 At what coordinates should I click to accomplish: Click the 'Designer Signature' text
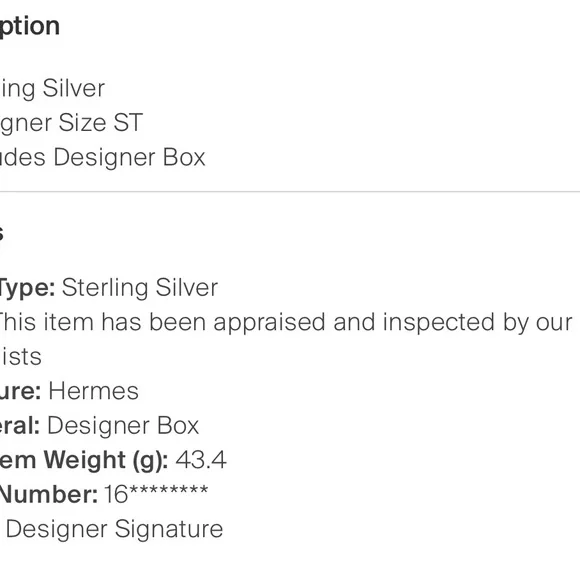[115, 529]
